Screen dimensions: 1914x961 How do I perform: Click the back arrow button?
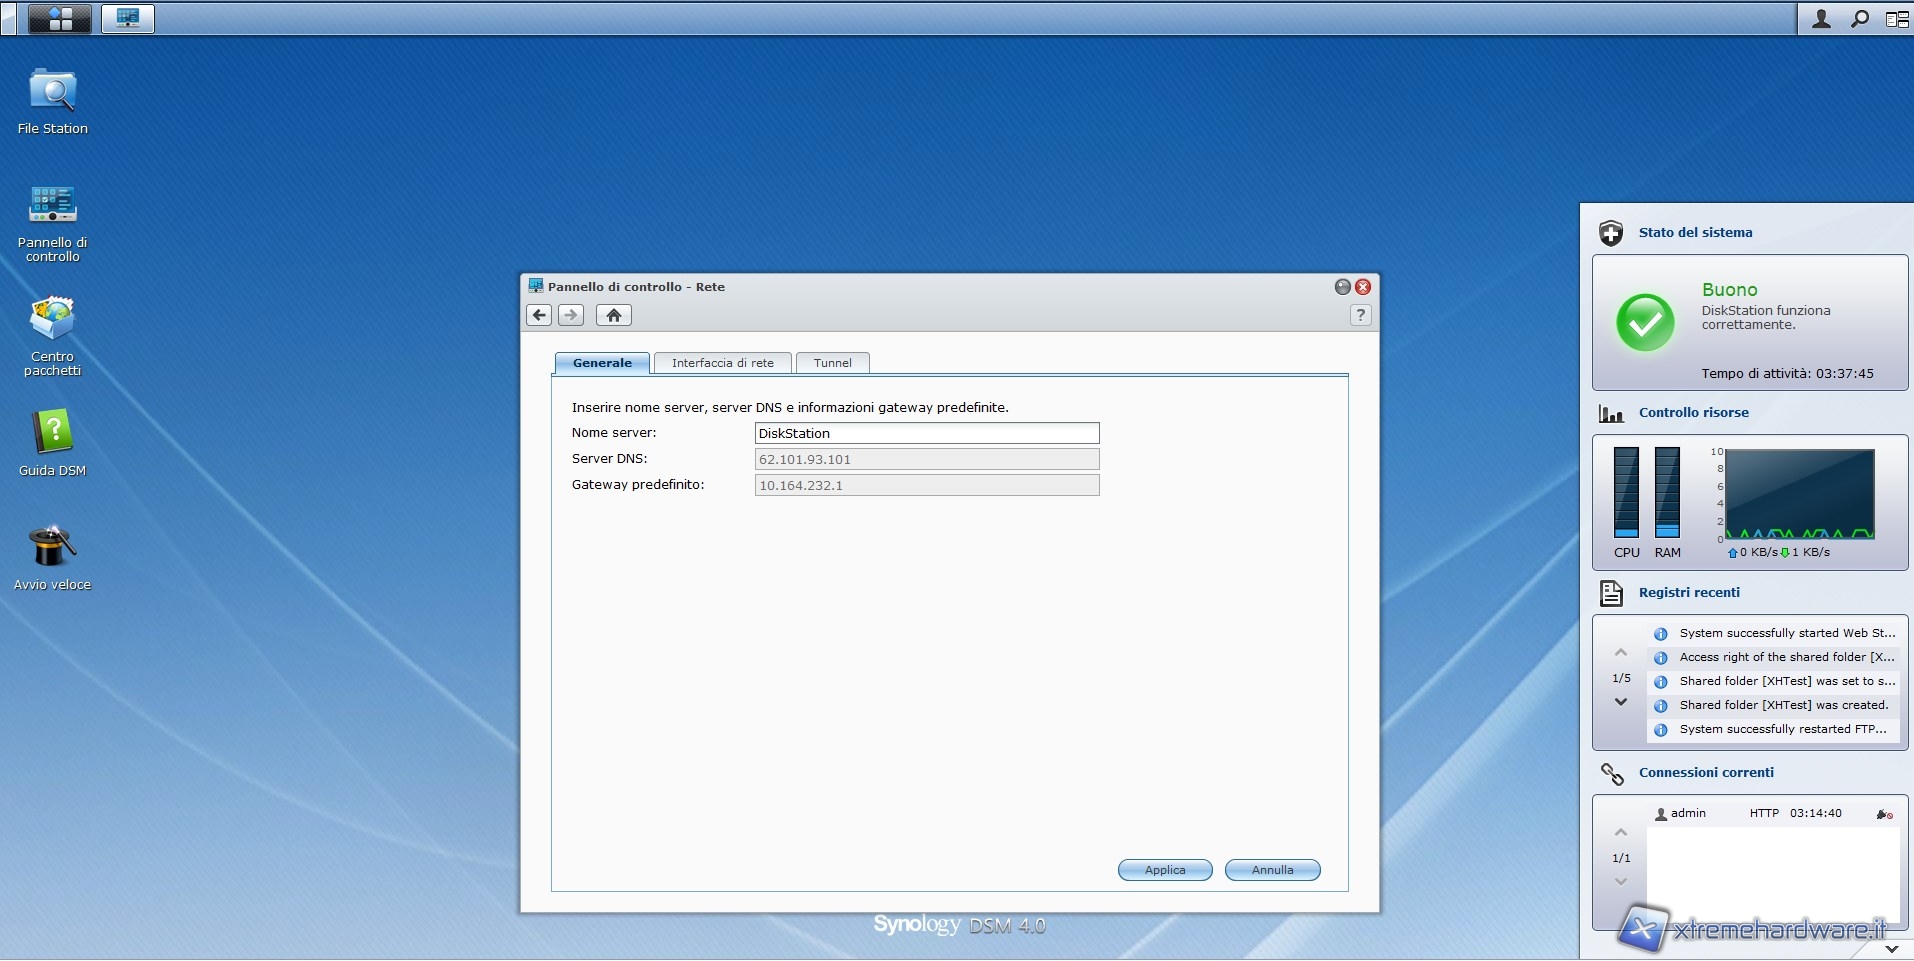pyautogui.click(x=539, y=315)
